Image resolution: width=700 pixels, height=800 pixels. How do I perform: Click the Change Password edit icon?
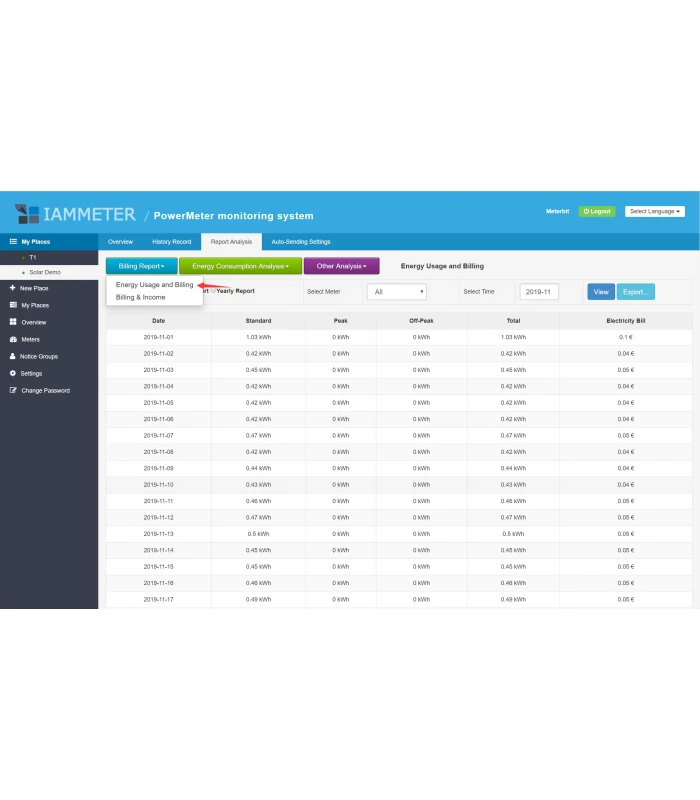tap(13, 390)
